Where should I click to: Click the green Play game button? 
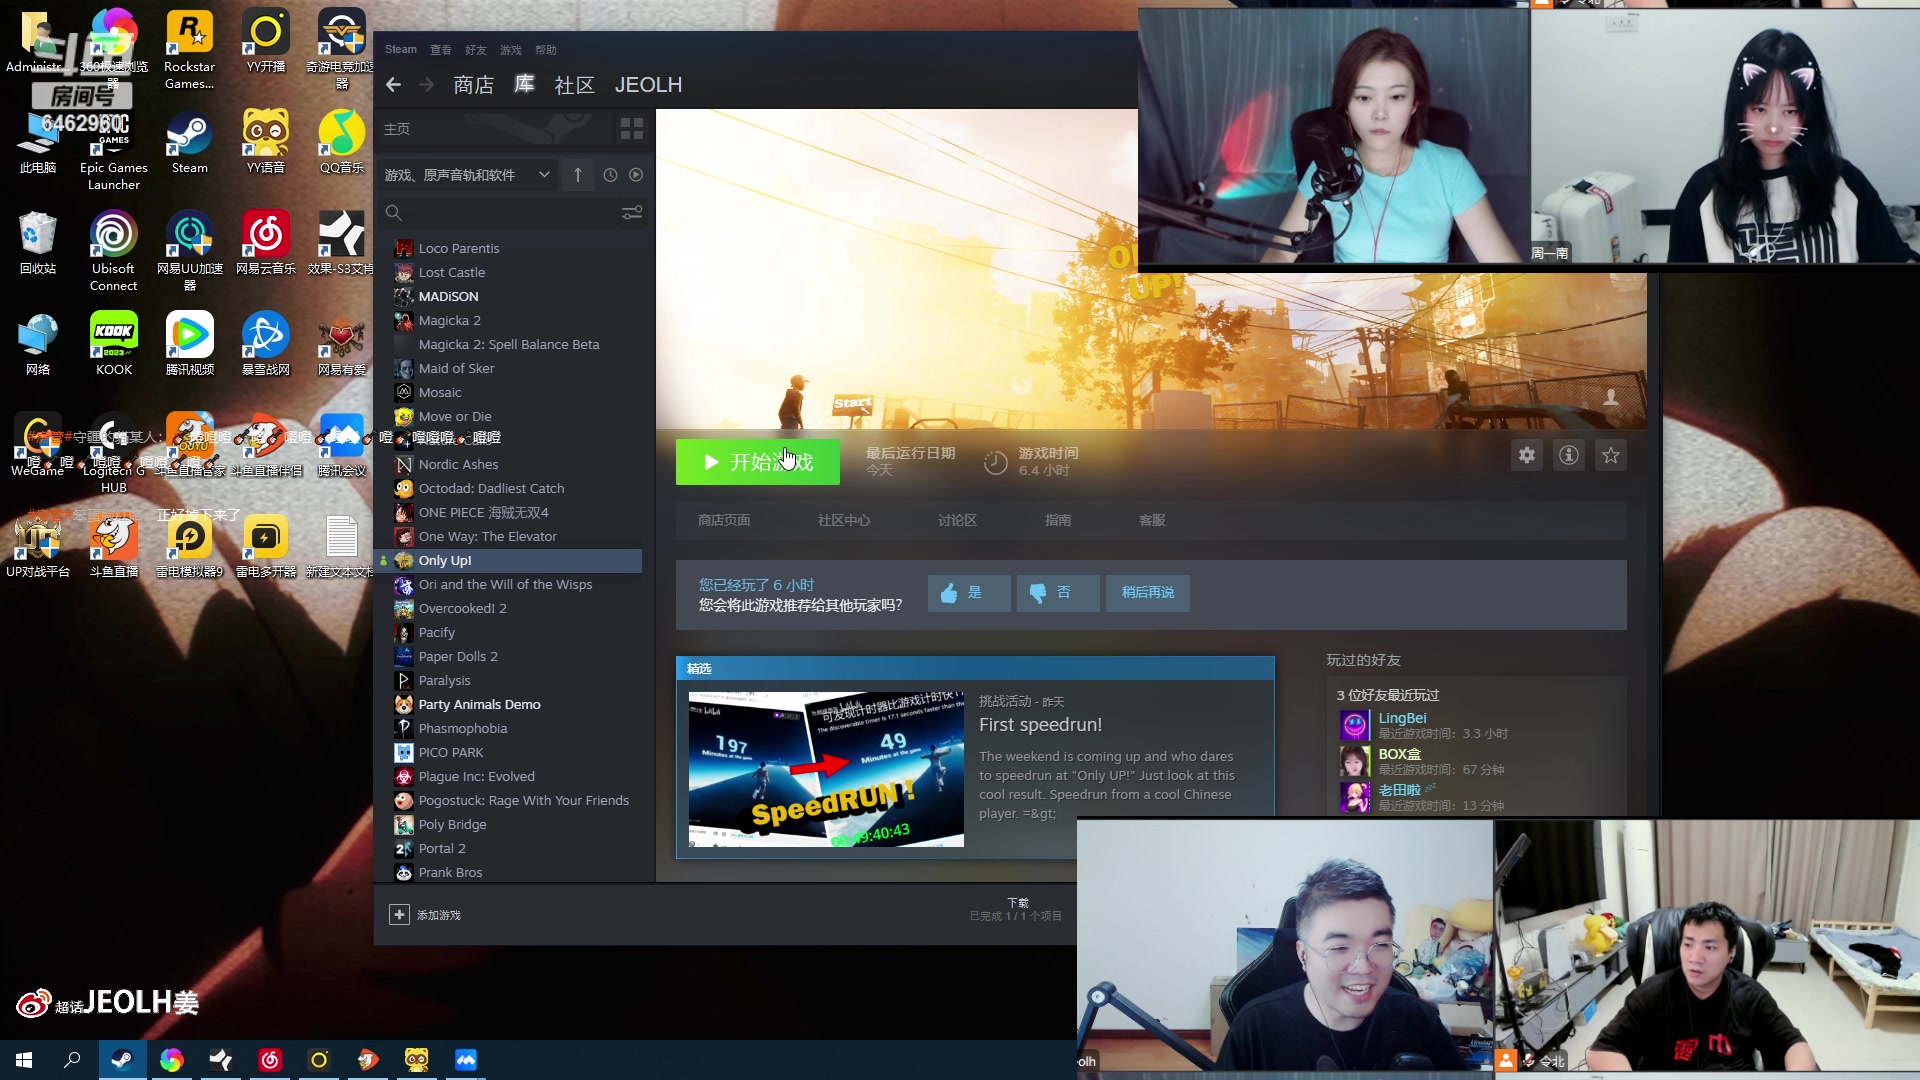[x=757, y=462]
